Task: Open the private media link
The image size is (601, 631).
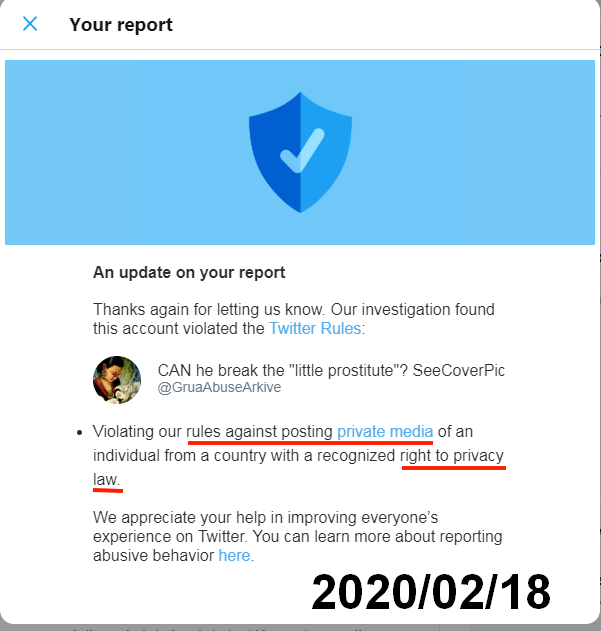Action: click(385, 432)
